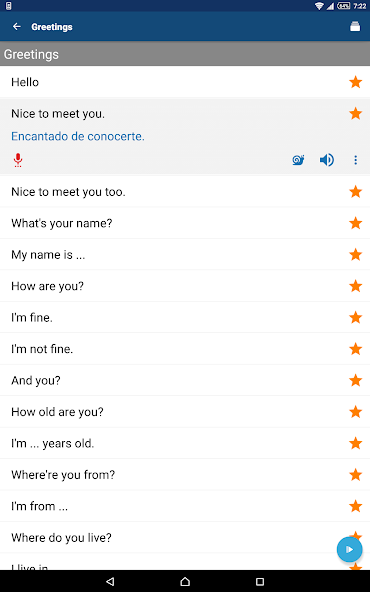The width and height of the screenshot is (370, 592).
Task: Toggle the star beside How are you?
Action: [355, 286]
